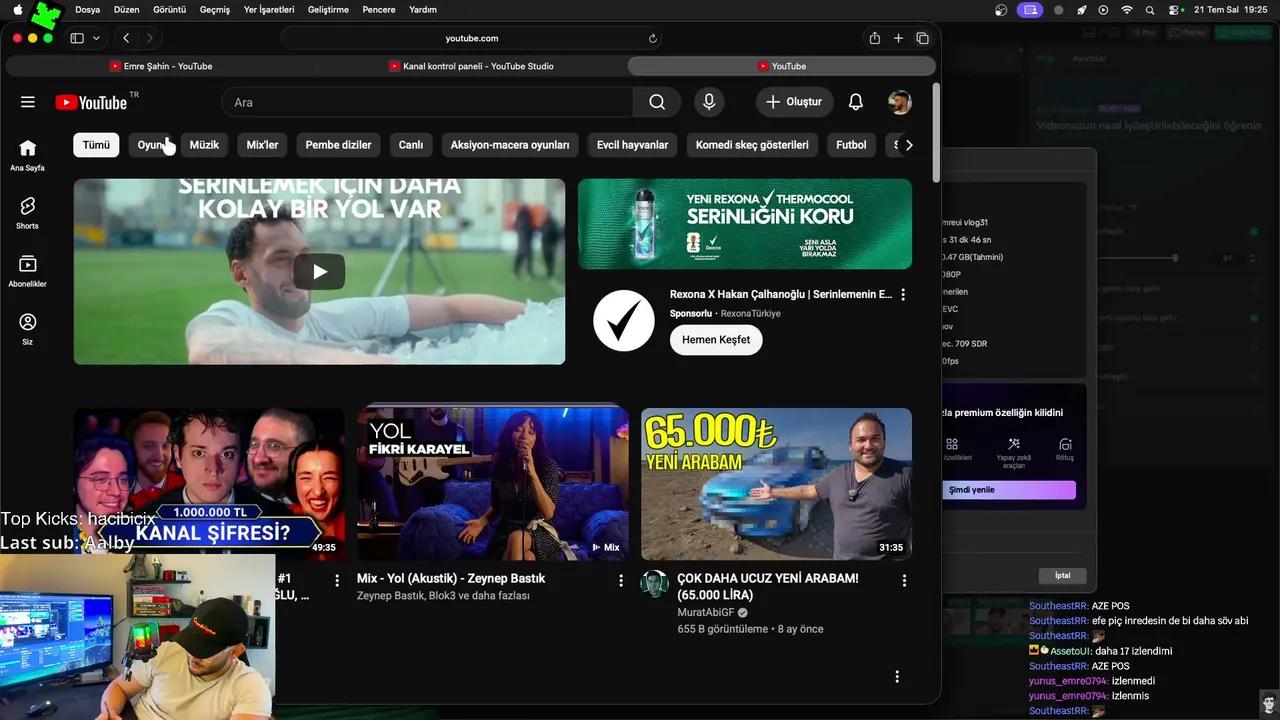Viewport: 1280px width, 720px height.
Task: Add a new Safari tab
Action: coord(898,38)
